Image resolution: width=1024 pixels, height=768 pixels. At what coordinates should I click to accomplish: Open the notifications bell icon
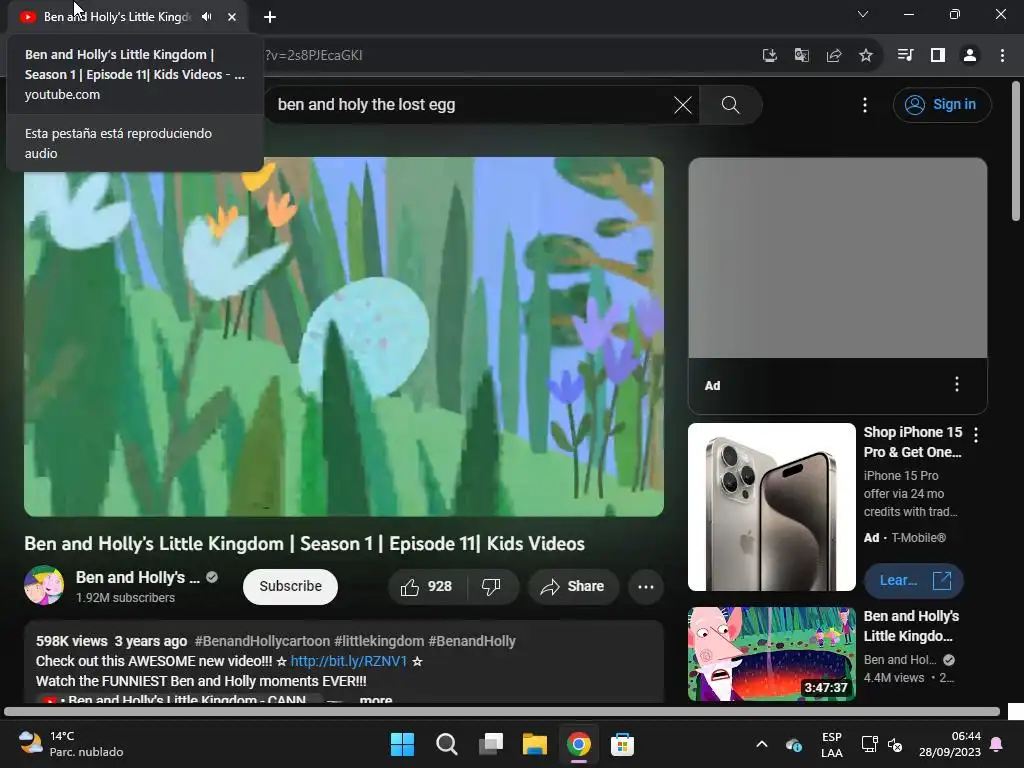(x=997, y=744)
